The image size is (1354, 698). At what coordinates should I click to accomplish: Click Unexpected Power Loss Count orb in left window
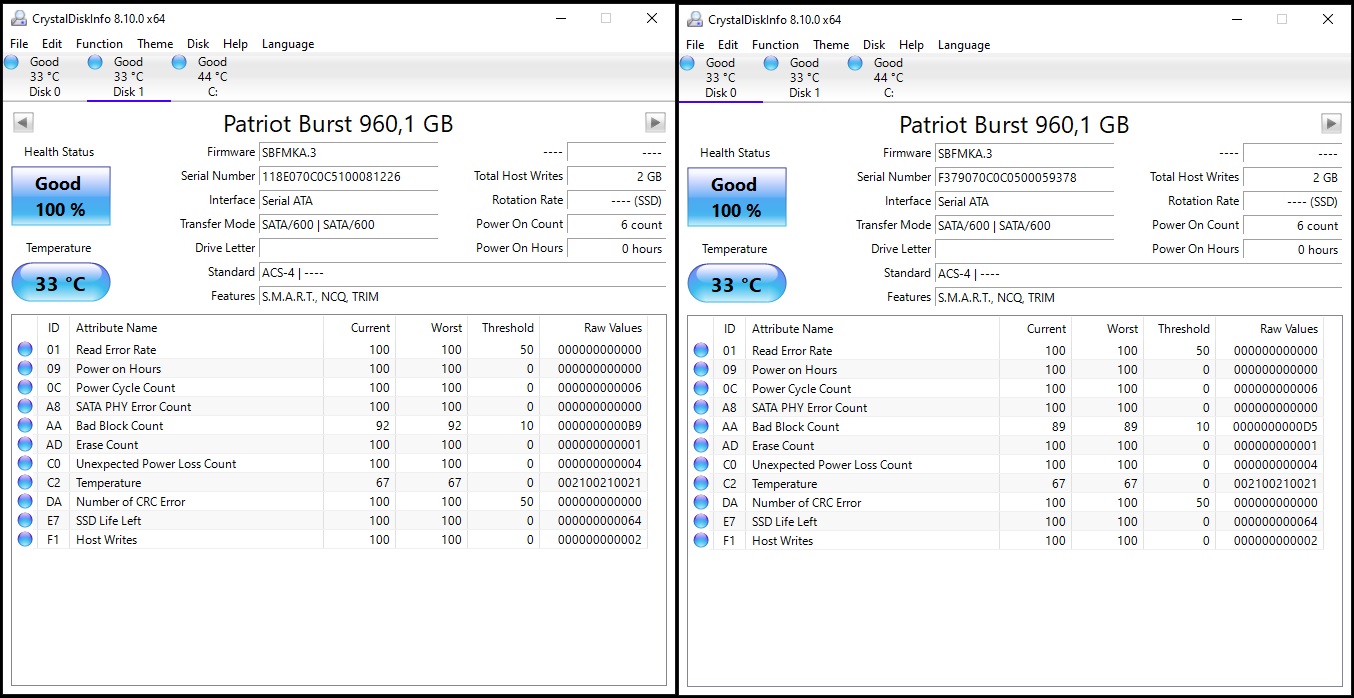click(x=25, y=464)
